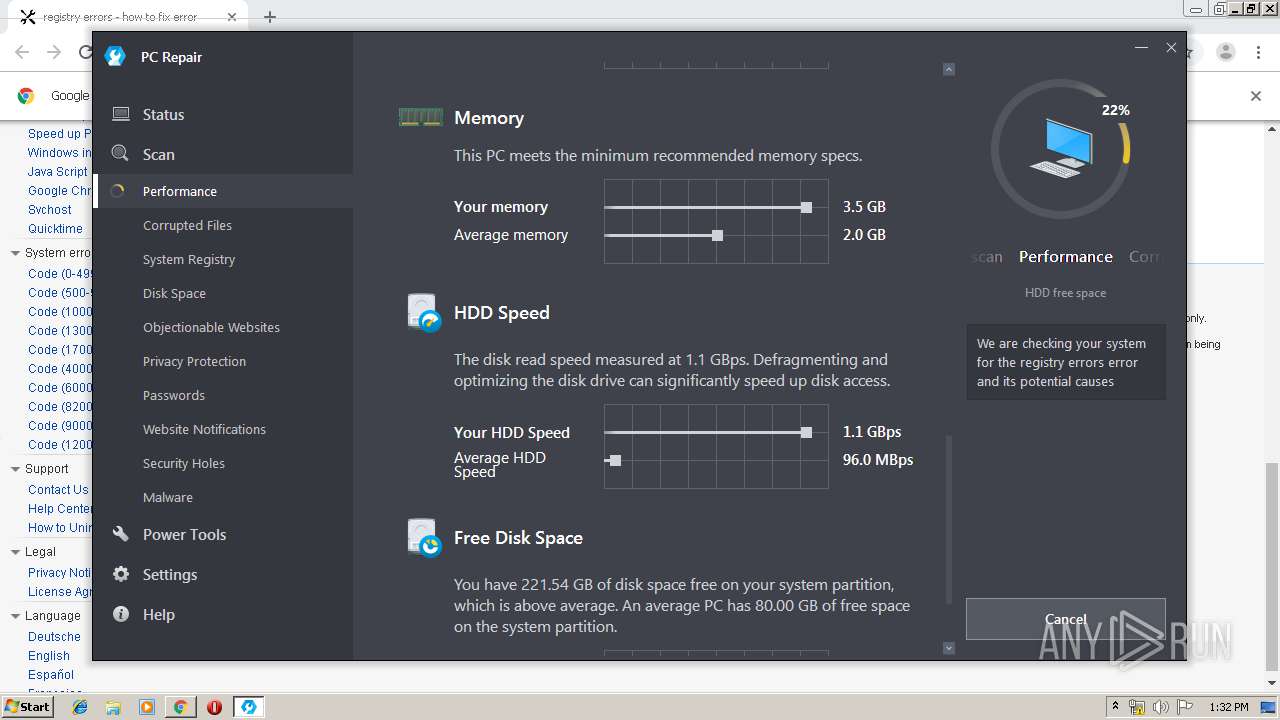Open the Contact Us link in the browser

[58, 490]
